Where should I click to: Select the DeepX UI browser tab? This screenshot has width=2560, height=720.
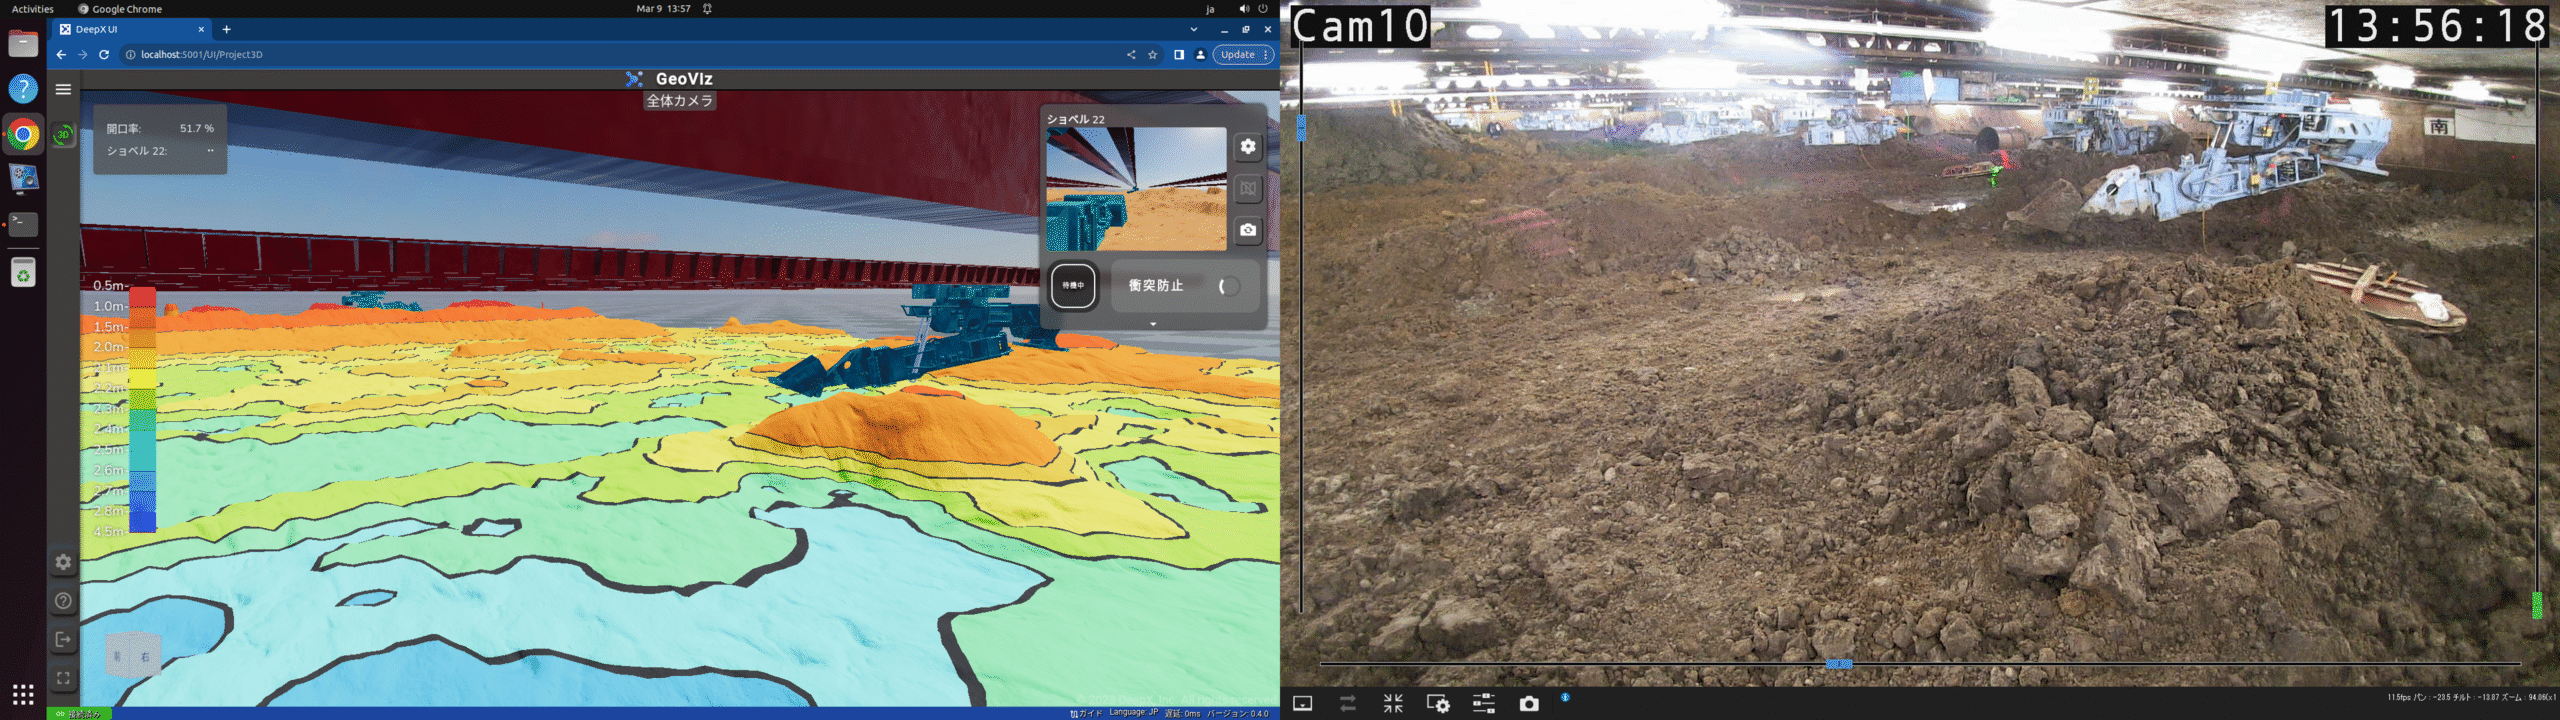tap(130, 29)
